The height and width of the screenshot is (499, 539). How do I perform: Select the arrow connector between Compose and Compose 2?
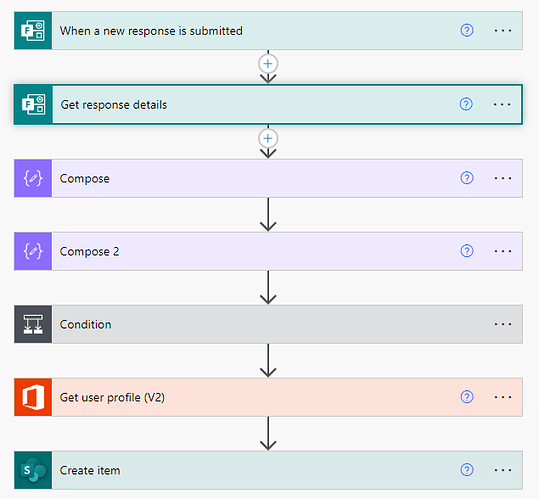[268, 214]
